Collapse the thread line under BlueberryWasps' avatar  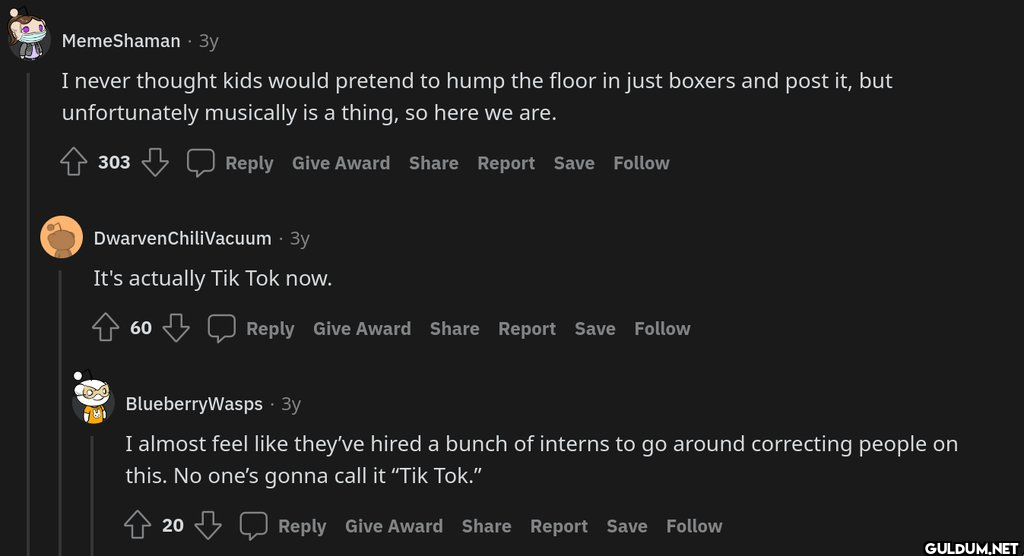pos(92,495)
